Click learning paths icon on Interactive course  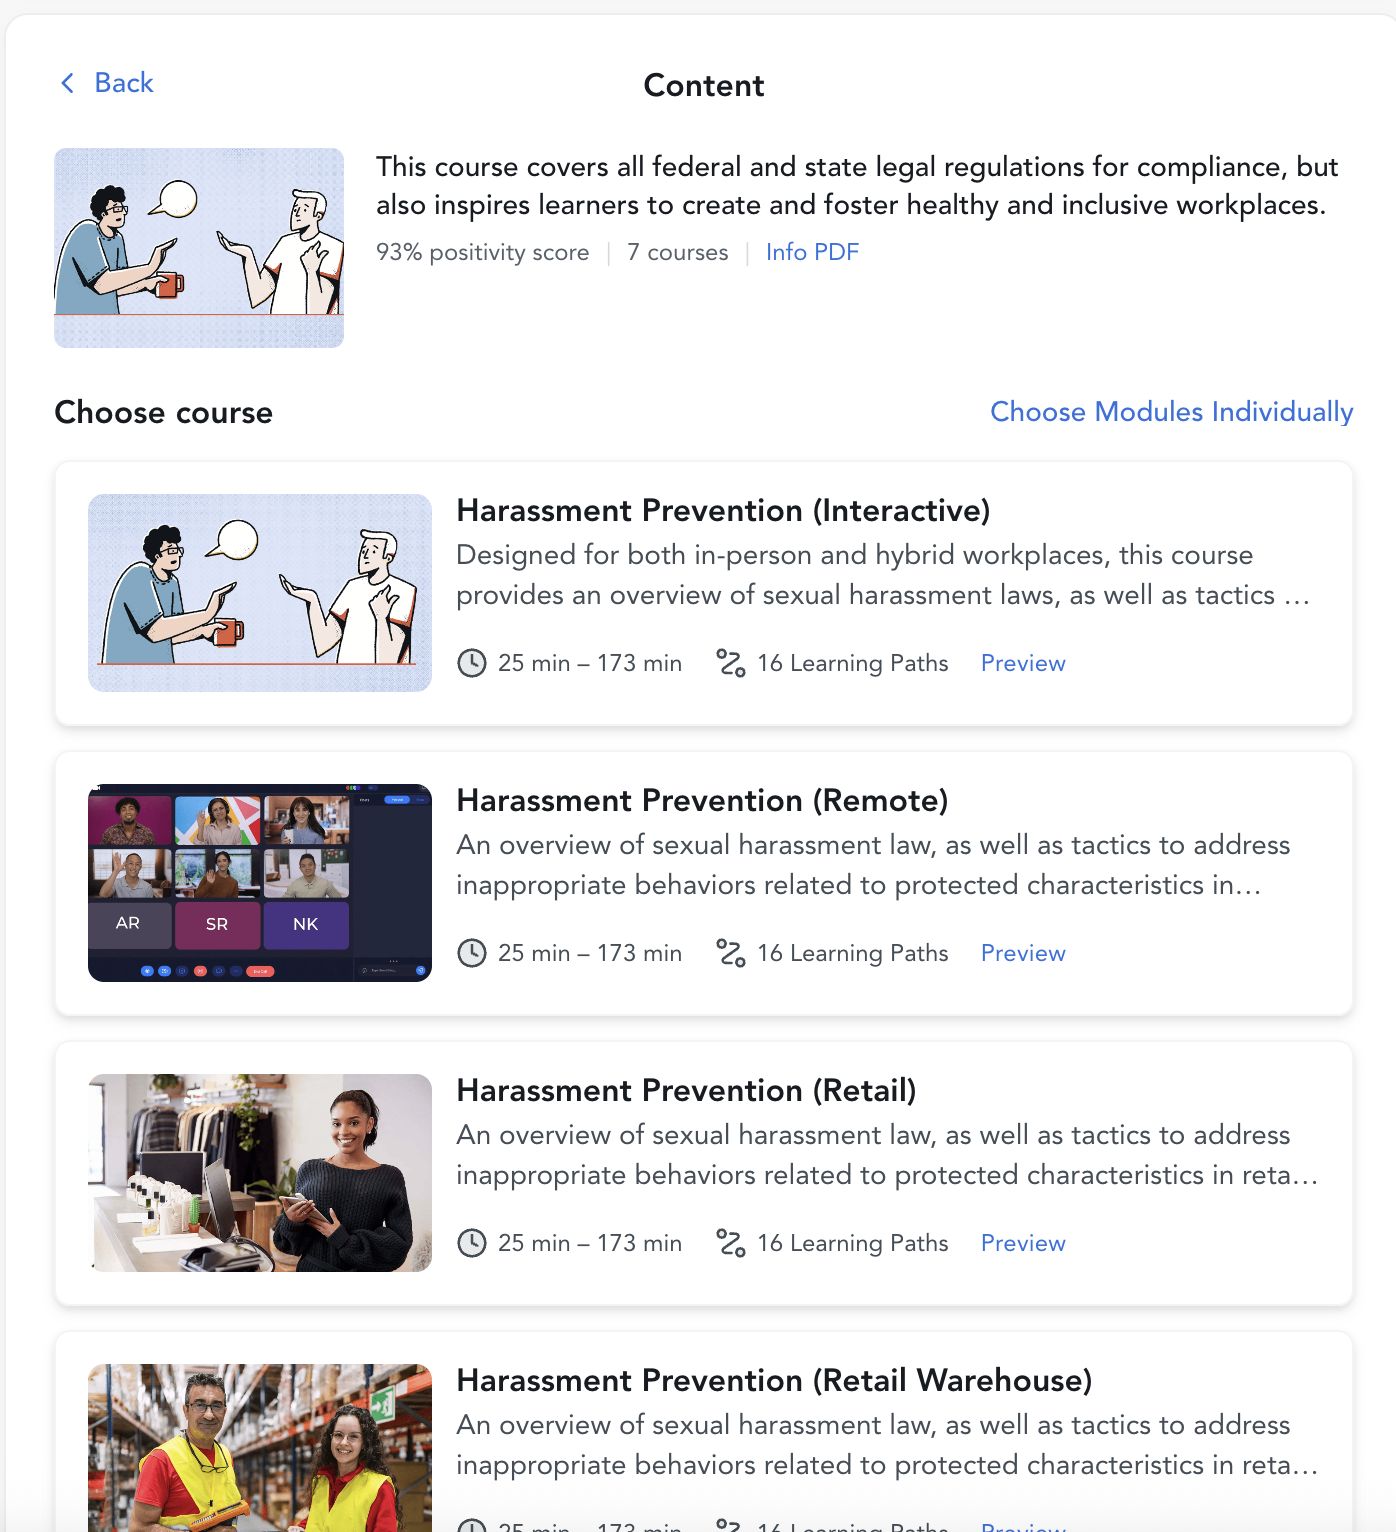click(x=731, y=663)
